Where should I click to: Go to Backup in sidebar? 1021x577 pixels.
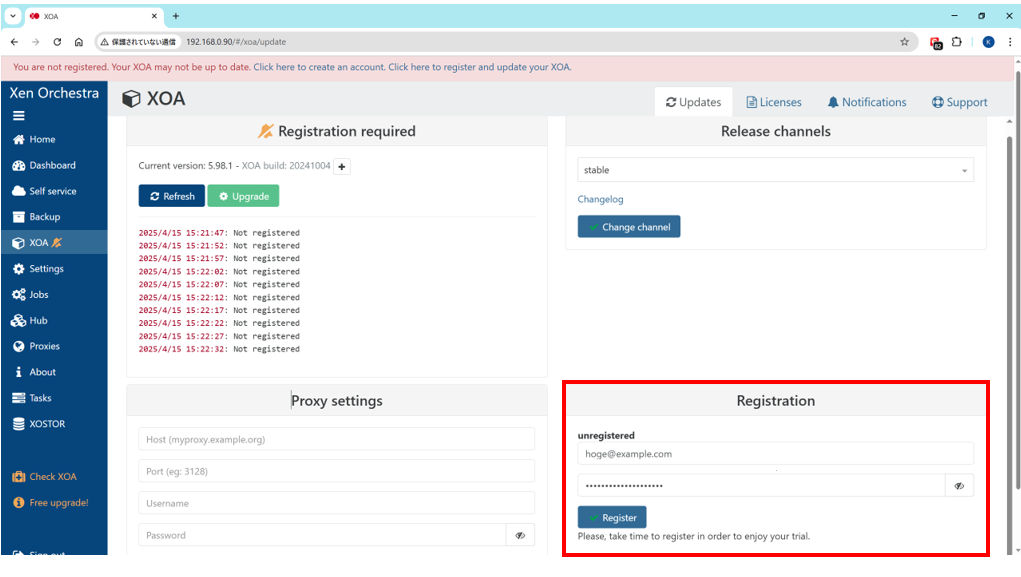44,217
